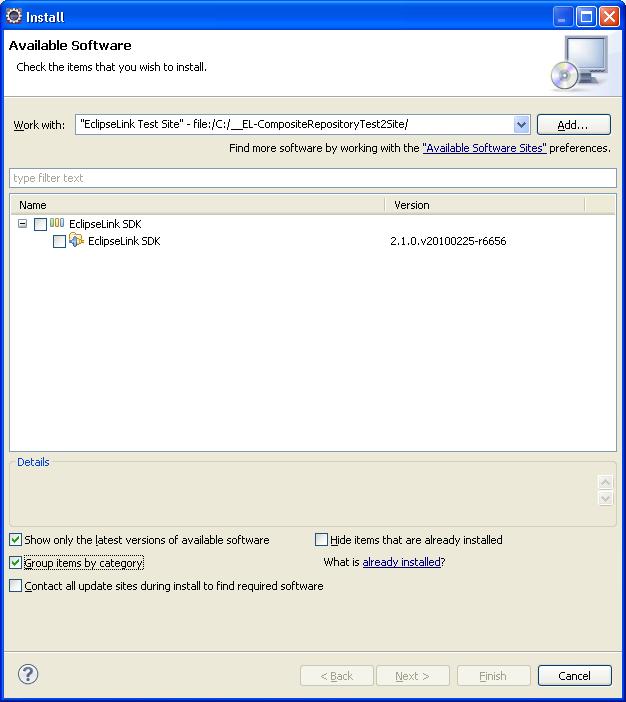Select the EclipseLink SDK category row label
Viewport: 626px width, 702px height.
(105, 224)
